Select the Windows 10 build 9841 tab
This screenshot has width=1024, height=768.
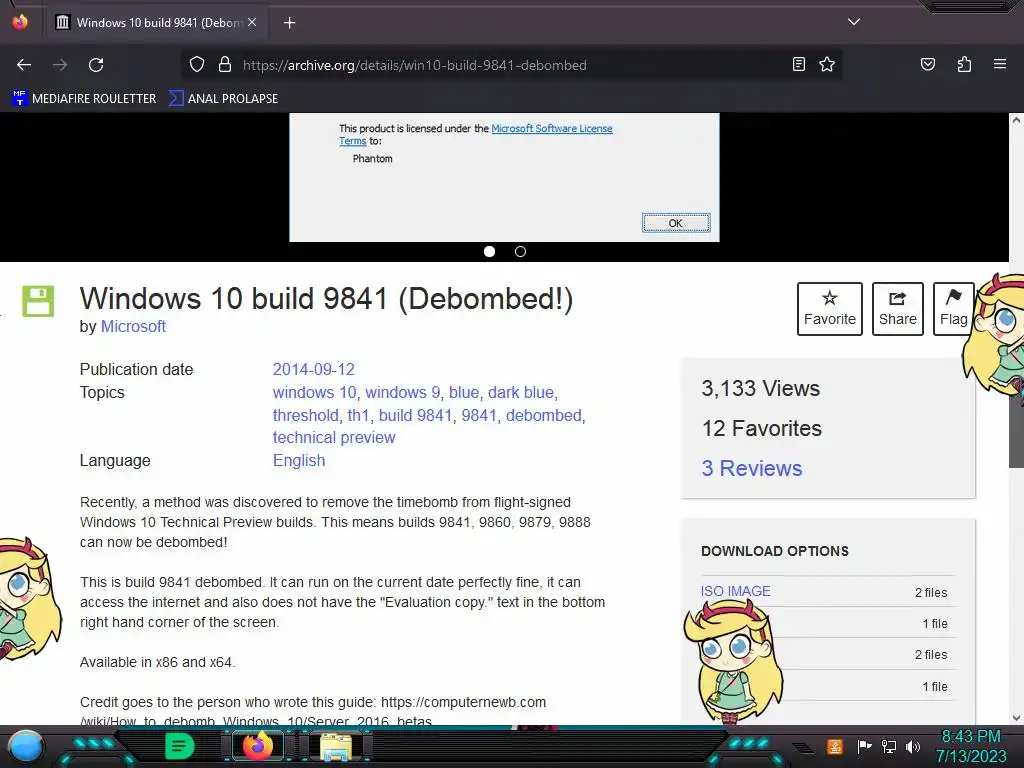pyautogui.click(x=155, y=22)
